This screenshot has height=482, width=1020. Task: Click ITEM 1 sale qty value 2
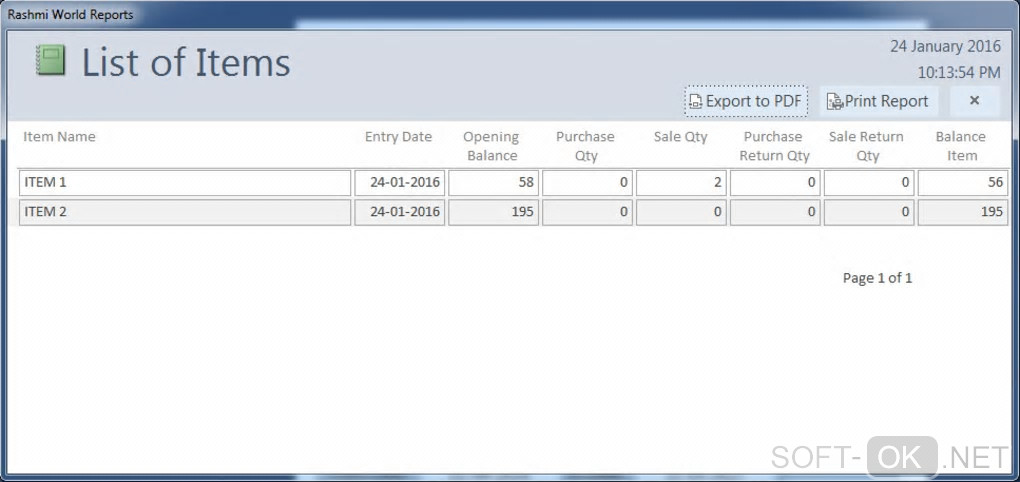tap(681, 183)
